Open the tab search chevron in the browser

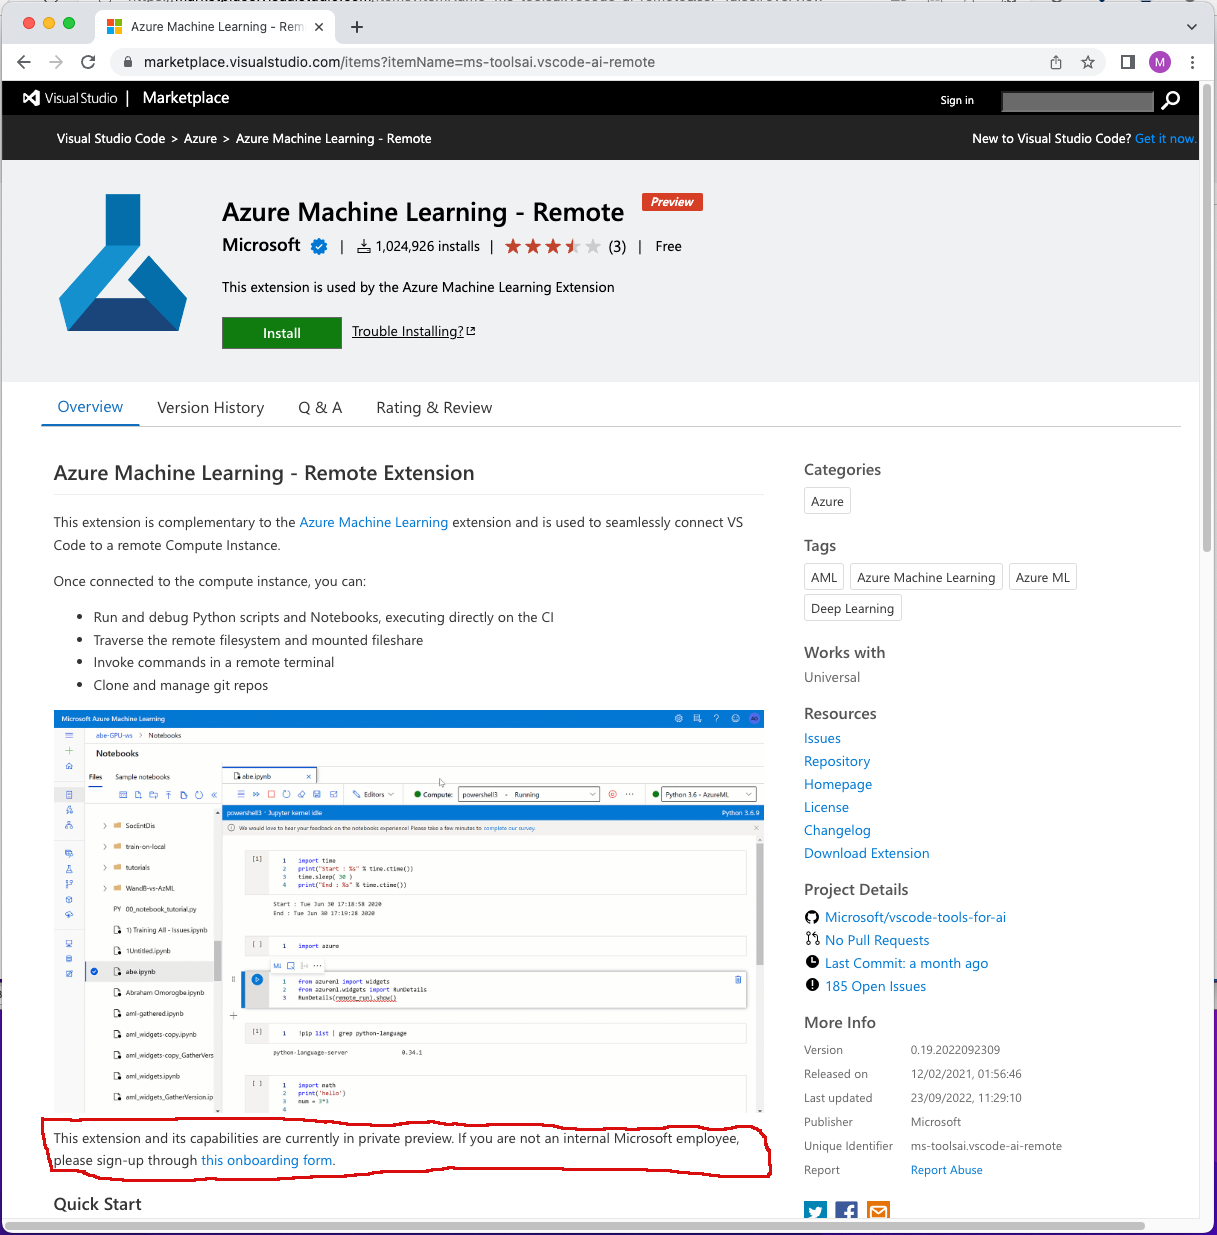[x=1191, y=26]
